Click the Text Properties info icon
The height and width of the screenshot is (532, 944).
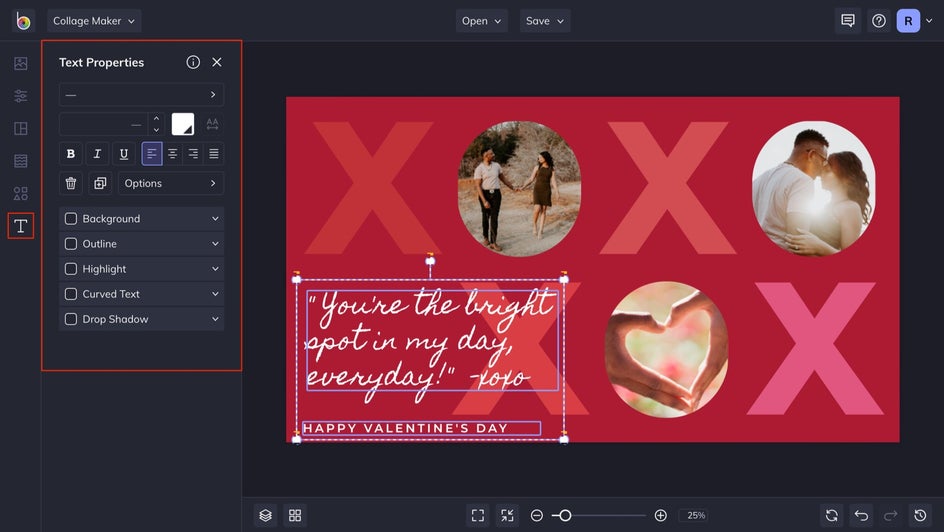pyautogui.click(x=193, y=62)
